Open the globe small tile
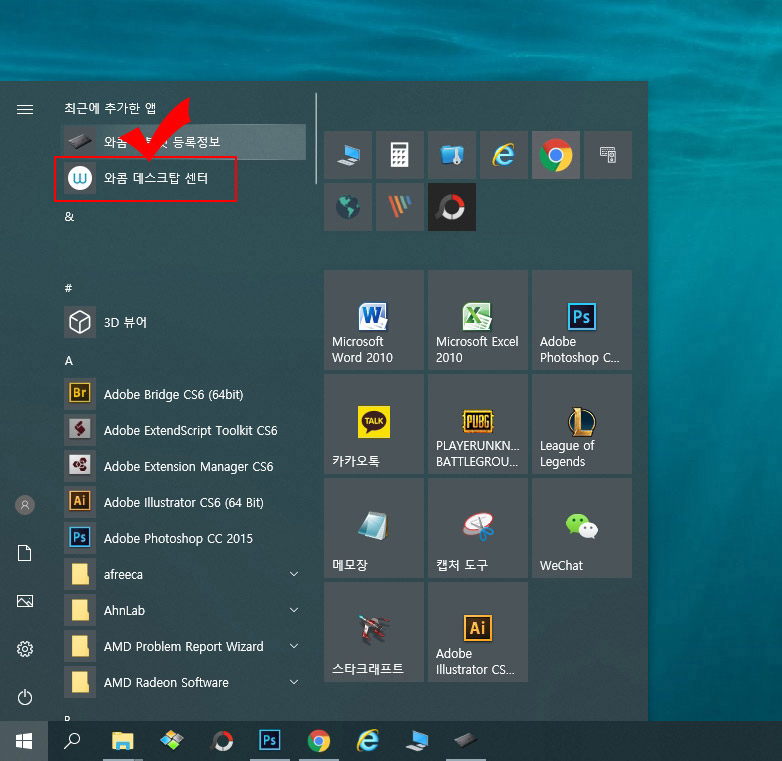Image resolution: width=782 pixels, height=761 pixels. [348, 207]
